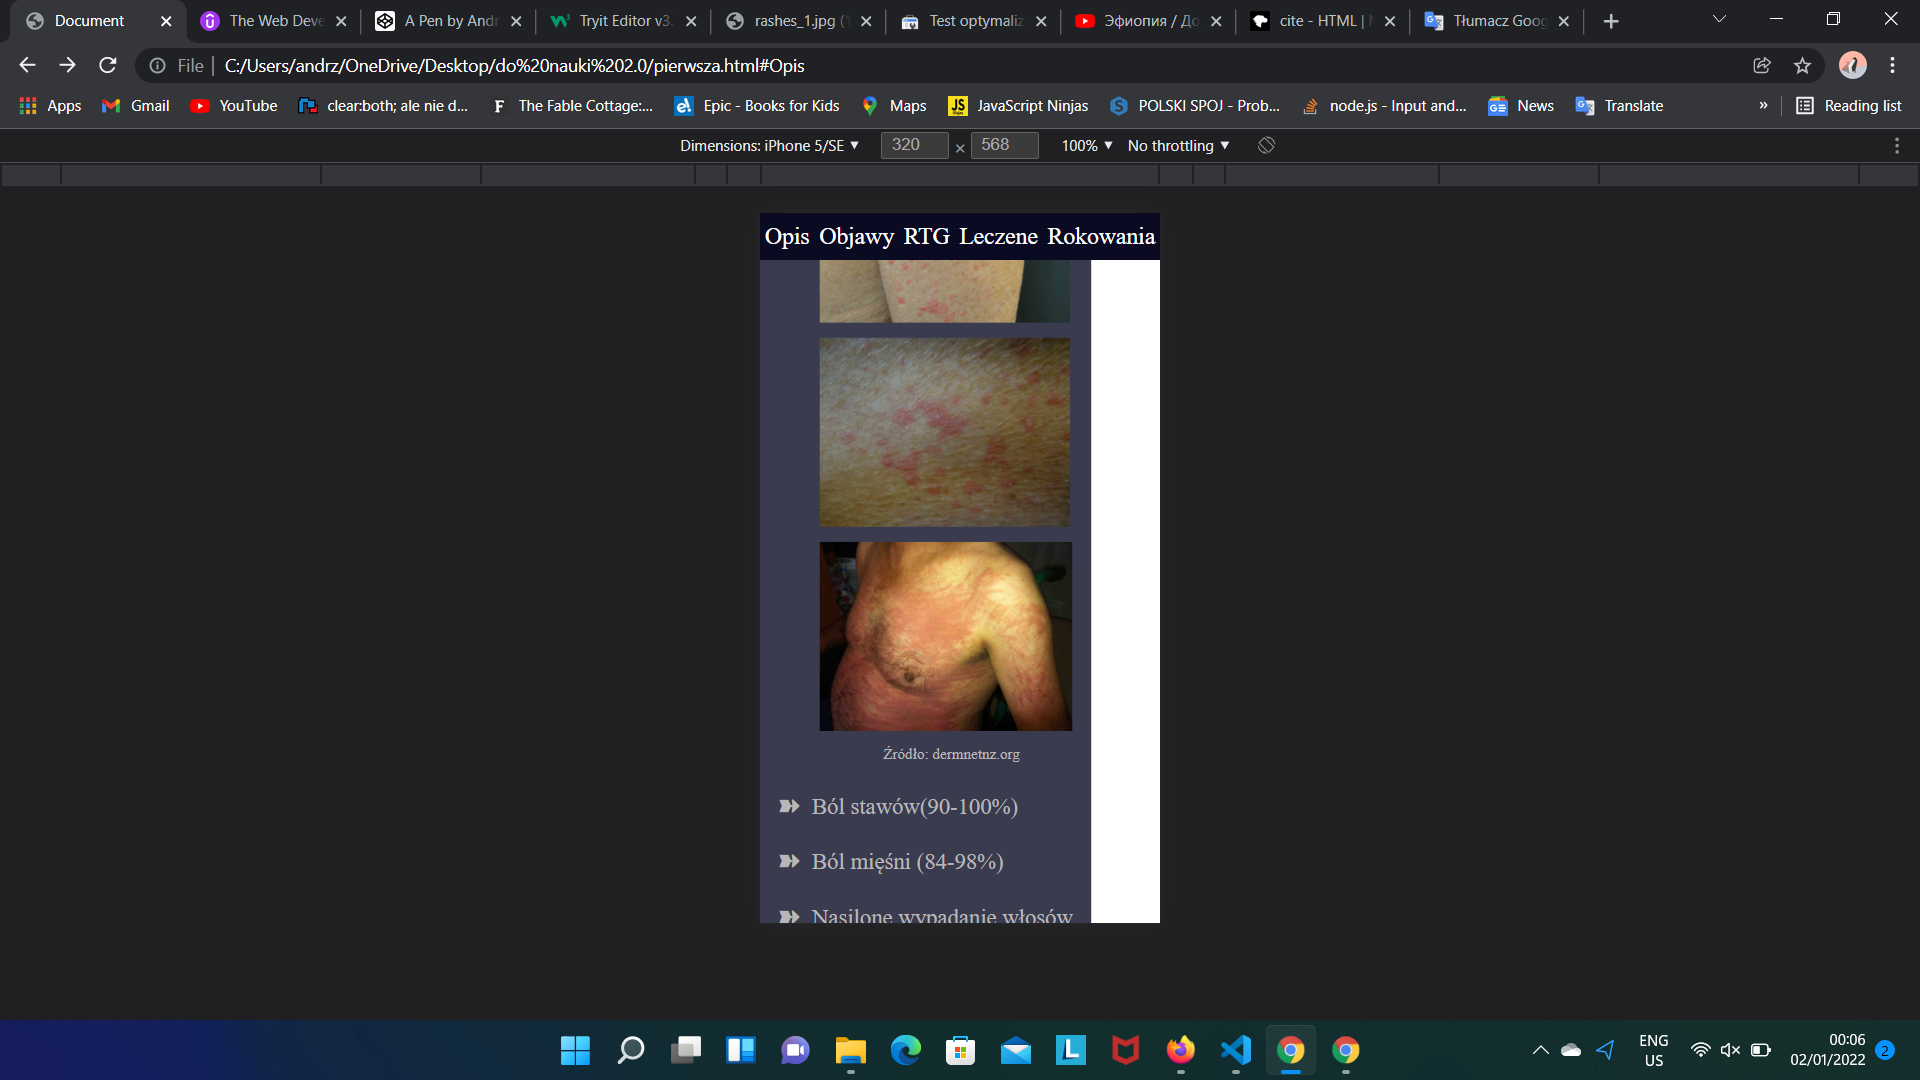1920x1080 pixels.
Task: Open the Reading list panel
Action: (x=1848, y=106)
